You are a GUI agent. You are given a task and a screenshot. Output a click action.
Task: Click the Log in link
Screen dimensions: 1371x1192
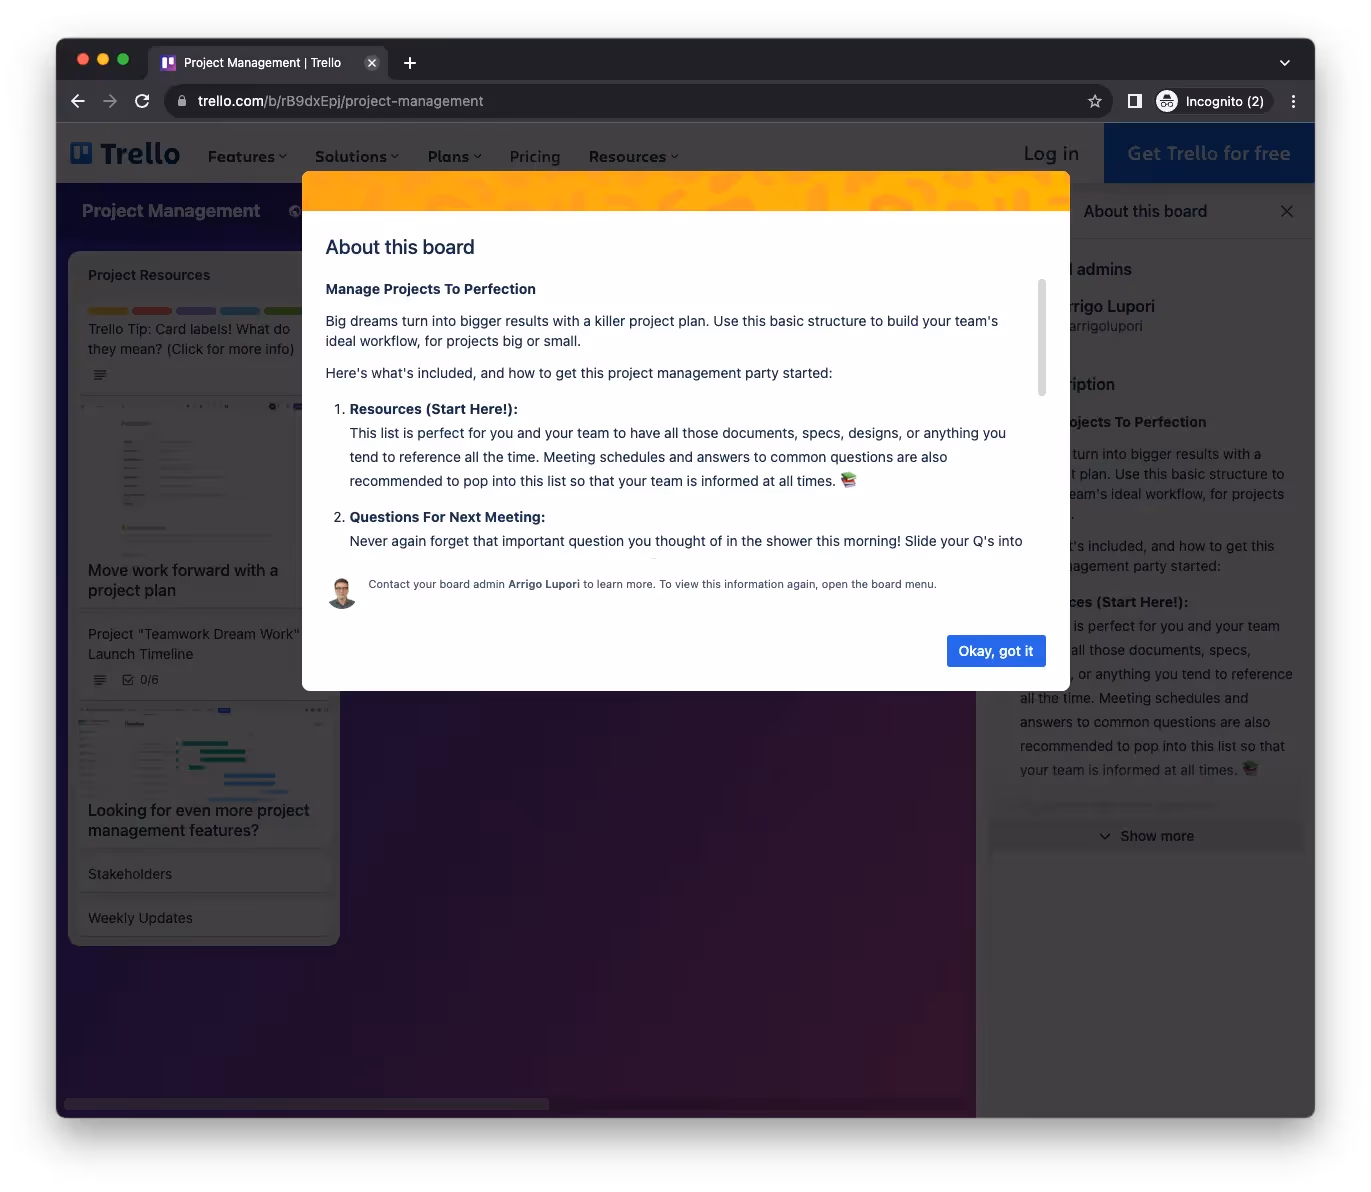click(x=1051, y=153)
